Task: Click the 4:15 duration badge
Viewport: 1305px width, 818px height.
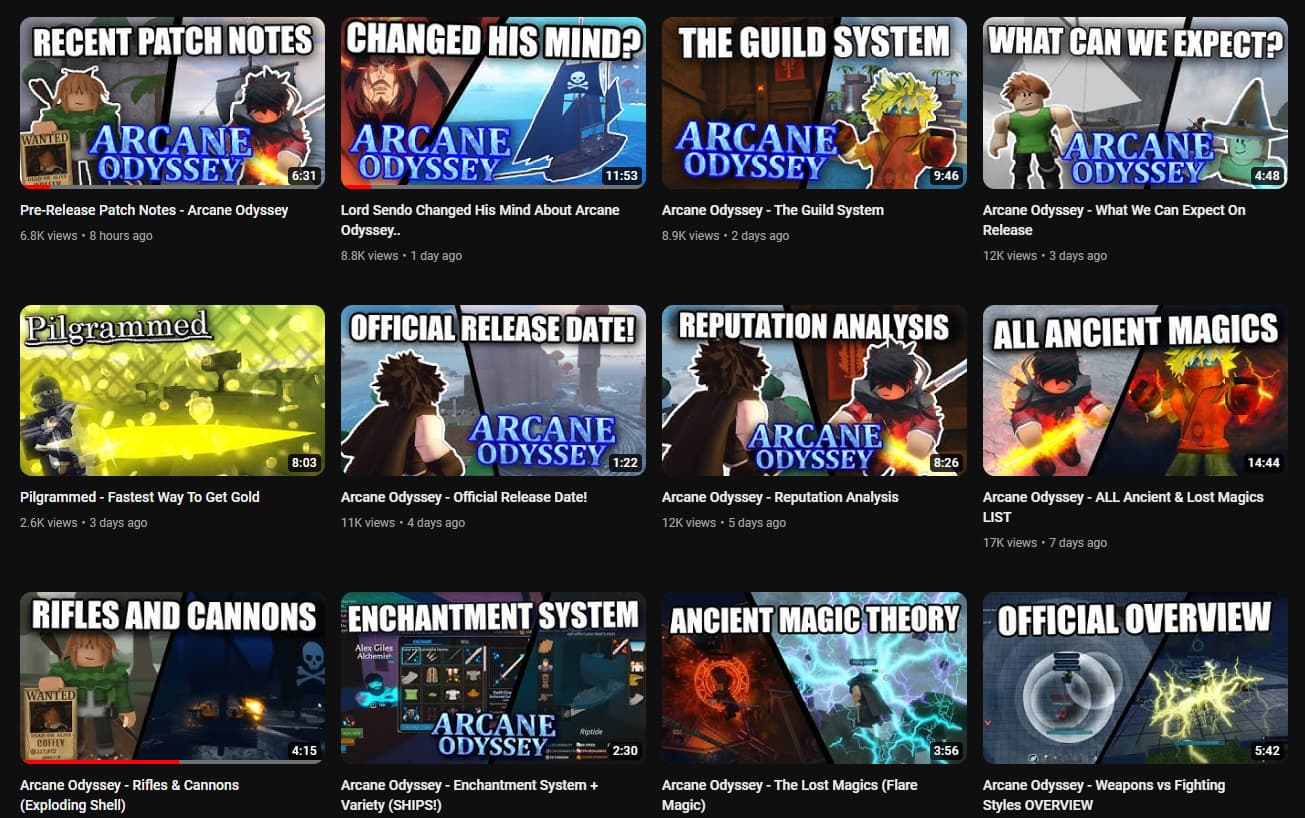Action: pyautogui.click(x=303, y=751)
